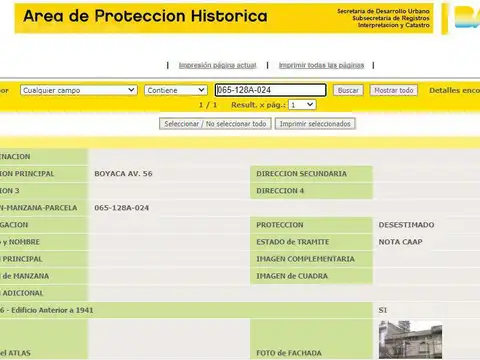The width and height of the screenshot is (480, 360).
Task: Open 'Imprimir todas las páginas' link
Action: [x=321, y=65]
